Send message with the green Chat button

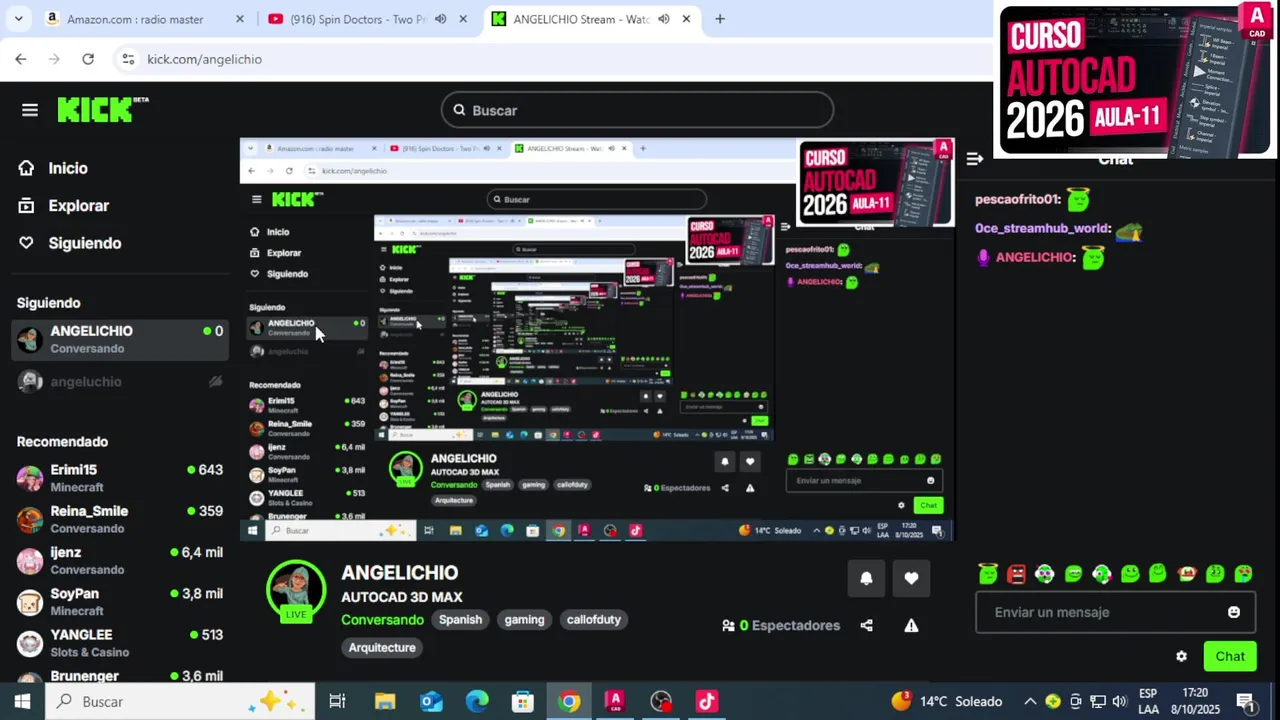(1230, 656)
